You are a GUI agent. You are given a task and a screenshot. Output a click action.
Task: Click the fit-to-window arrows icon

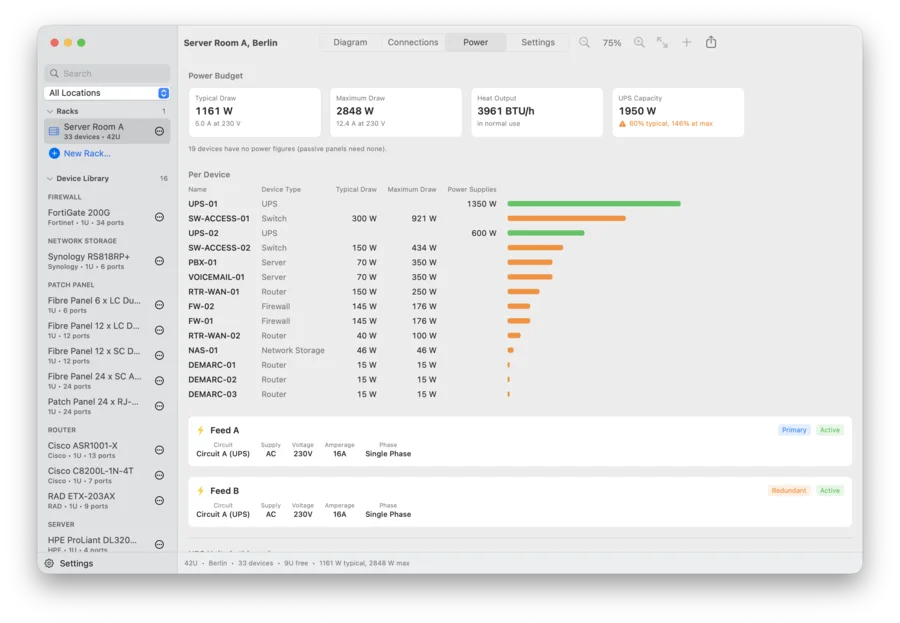tap(662, 42)
